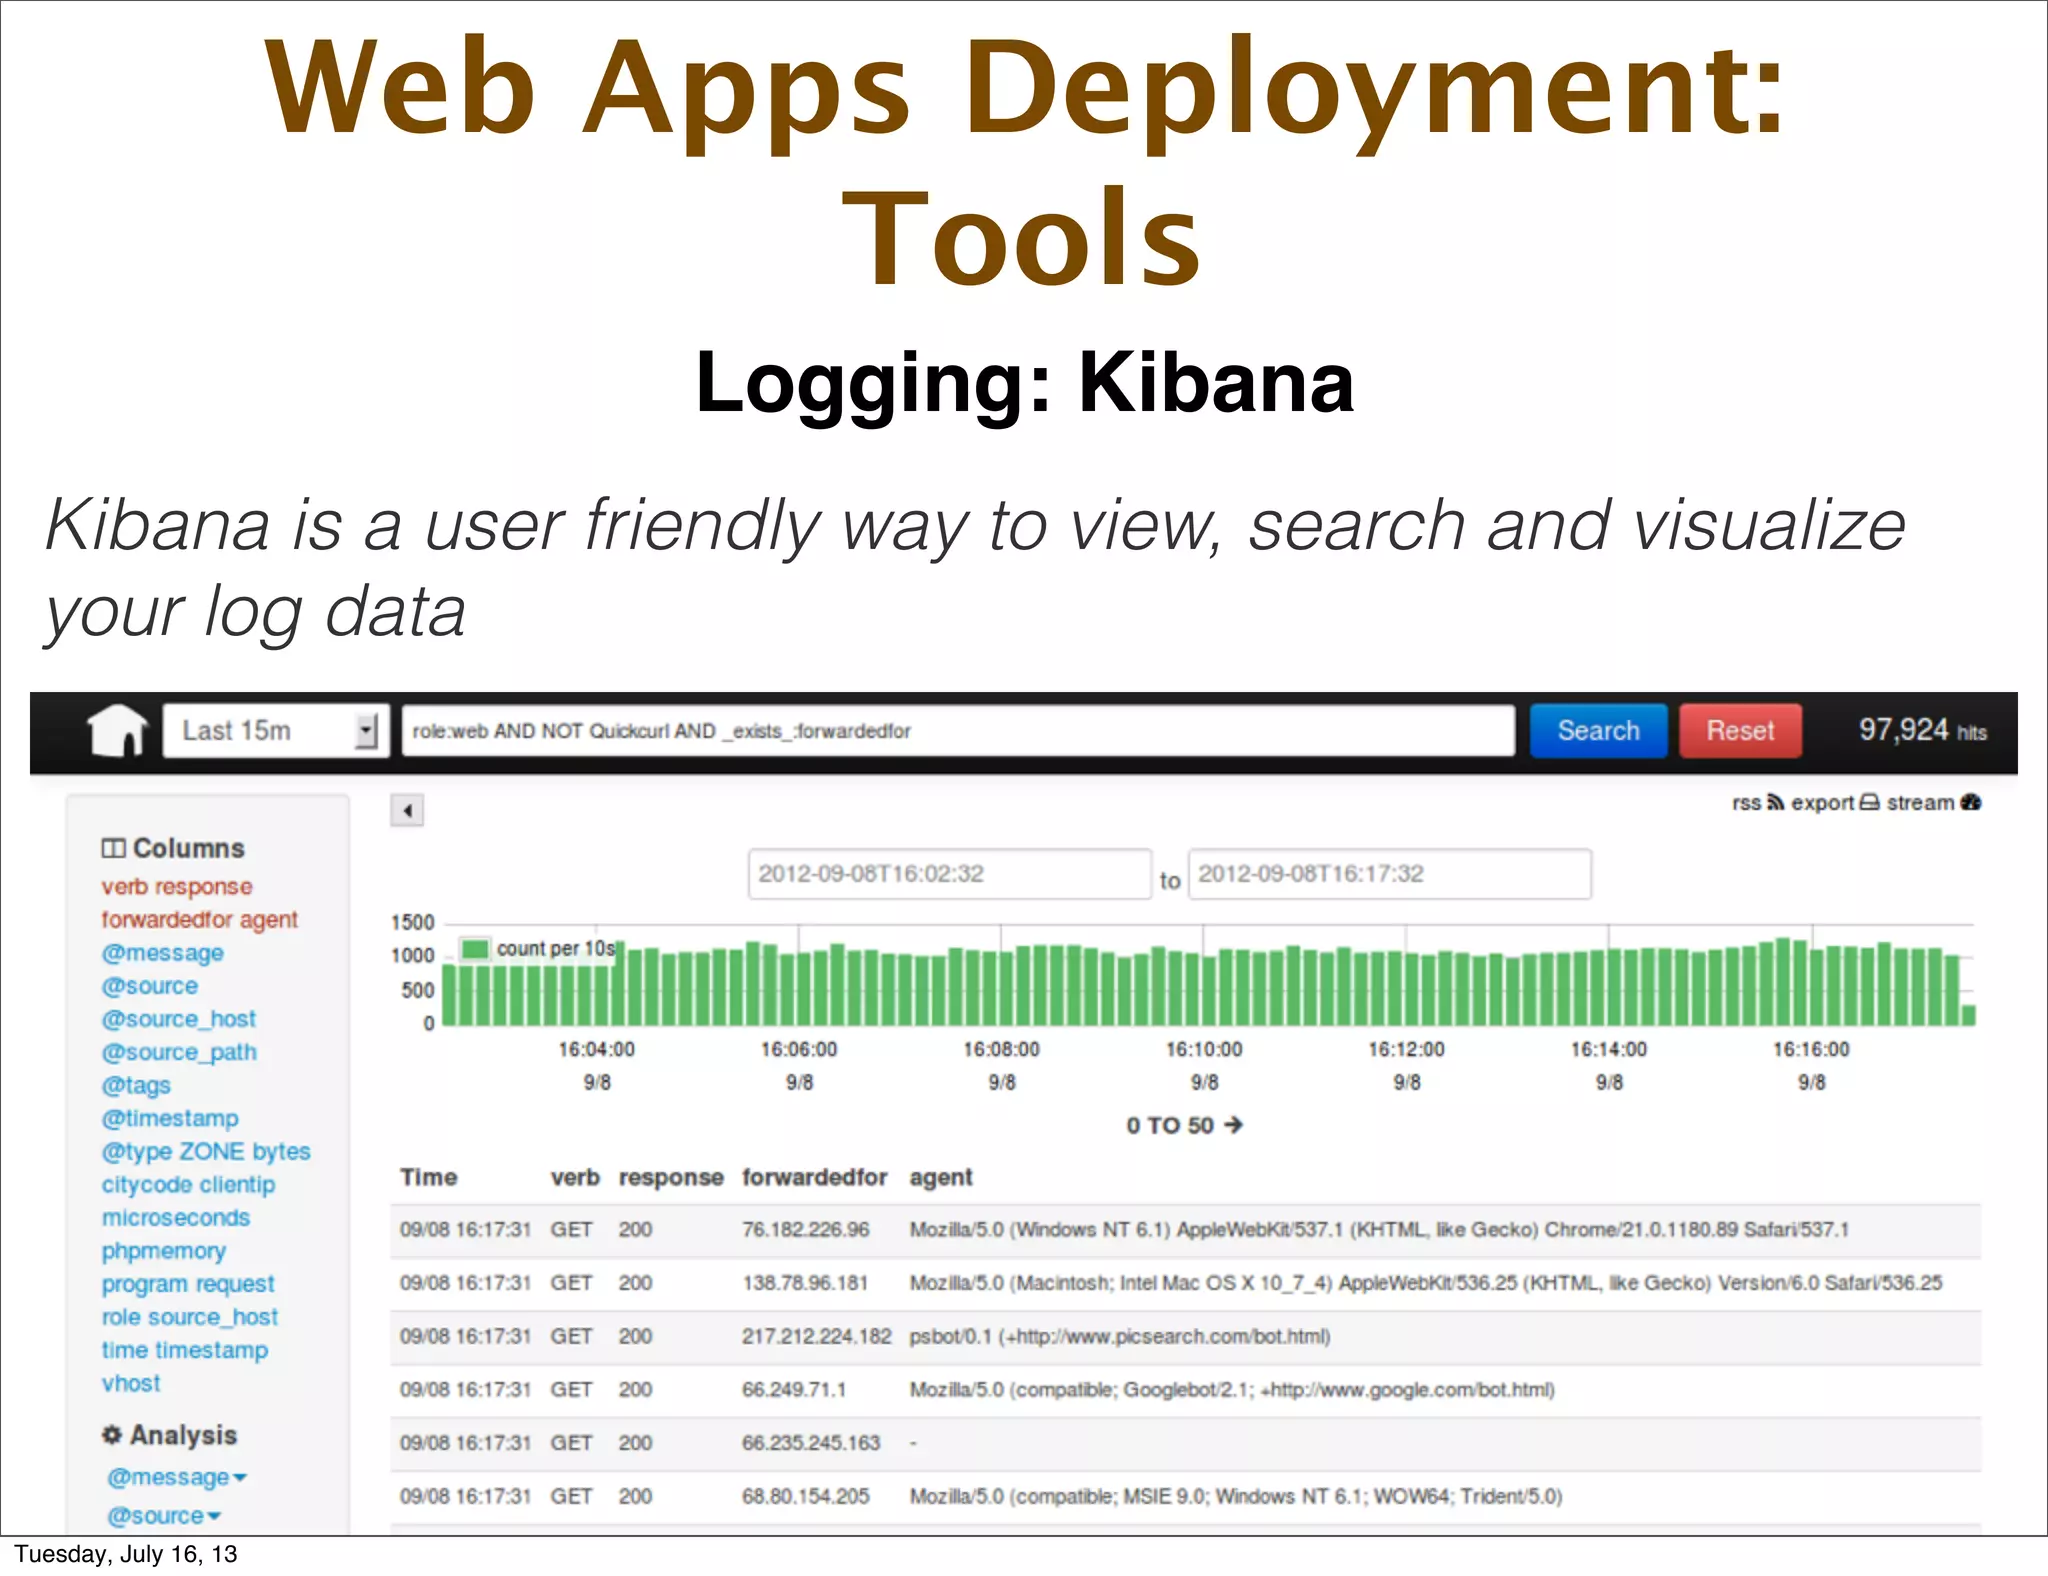Click the green count per 10s legend swatch
The height and width of the screenshot is (1576, 2048).
pyautogui.click(x=475, y=948)
